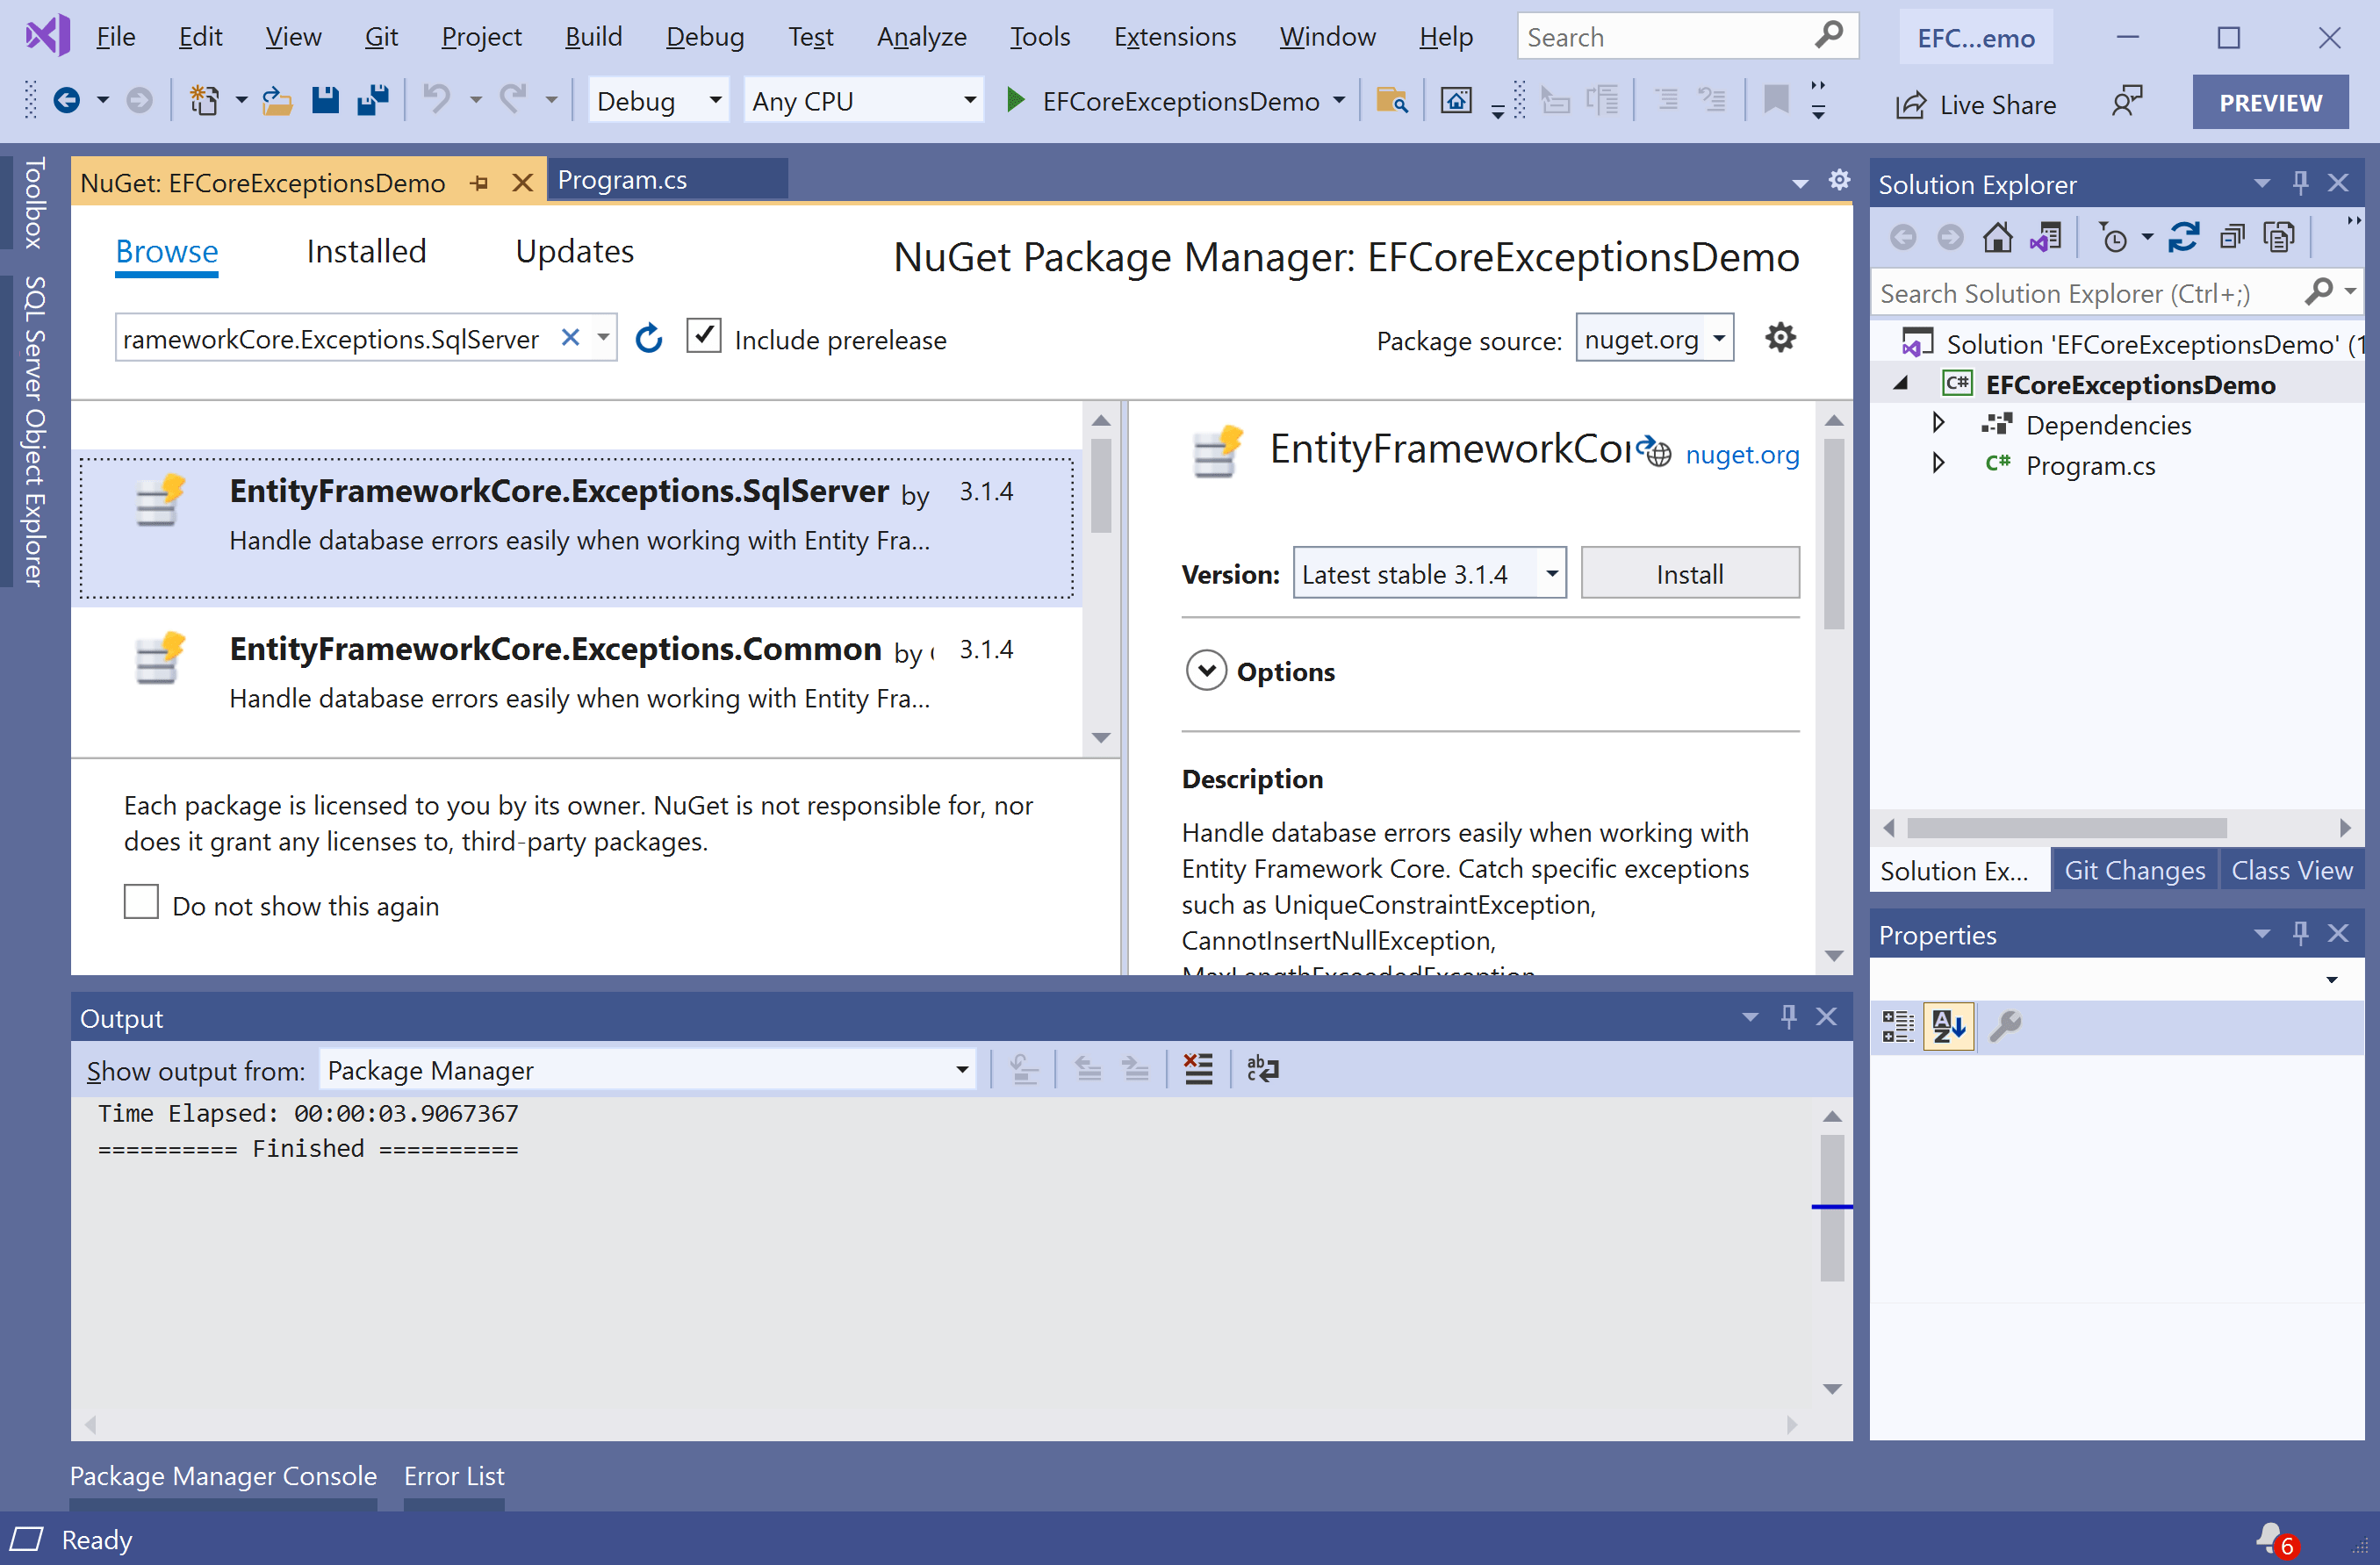Sort Properties alphabetically
Viewport: 2380px width, 1565px height.
point(1948,1025)
